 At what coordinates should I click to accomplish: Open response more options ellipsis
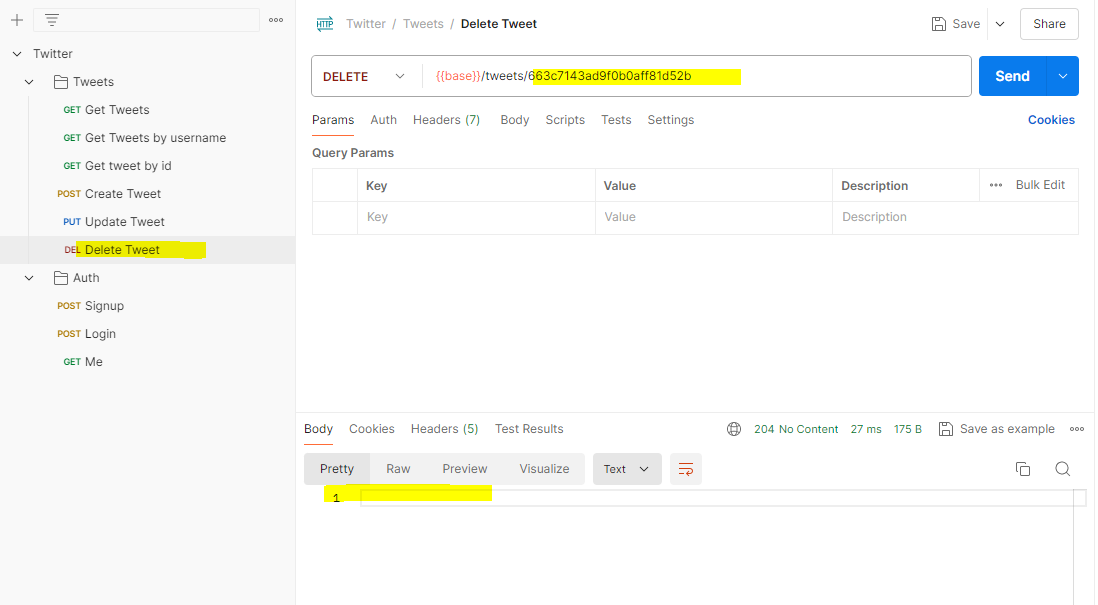pyautogui.click(x=1077, y=429)
